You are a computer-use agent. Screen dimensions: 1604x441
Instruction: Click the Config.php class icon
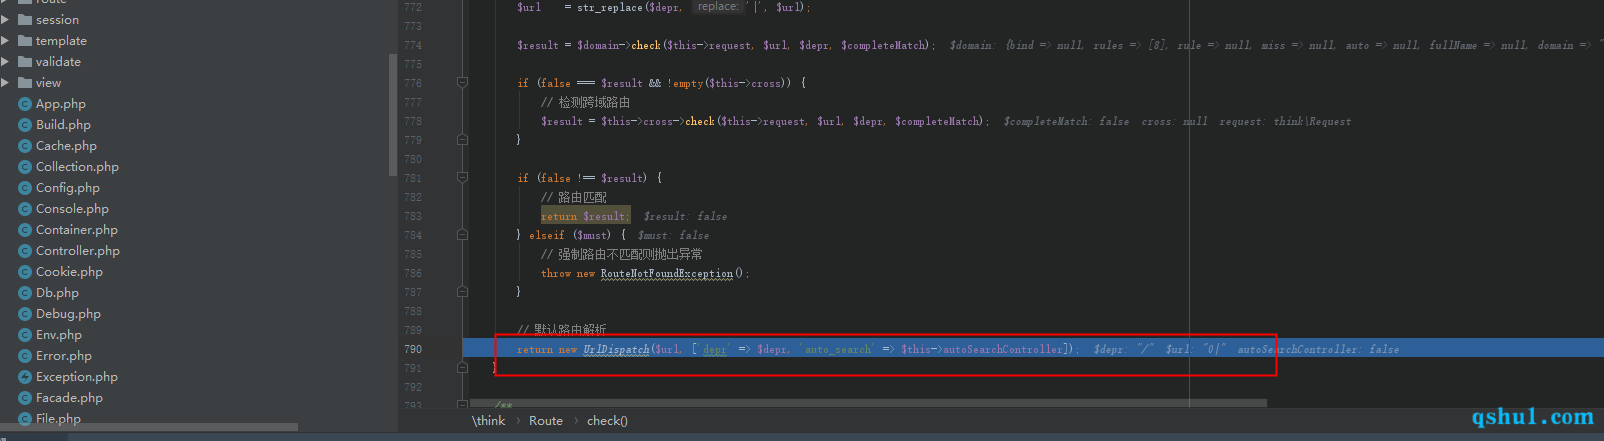tap(26, 188)
